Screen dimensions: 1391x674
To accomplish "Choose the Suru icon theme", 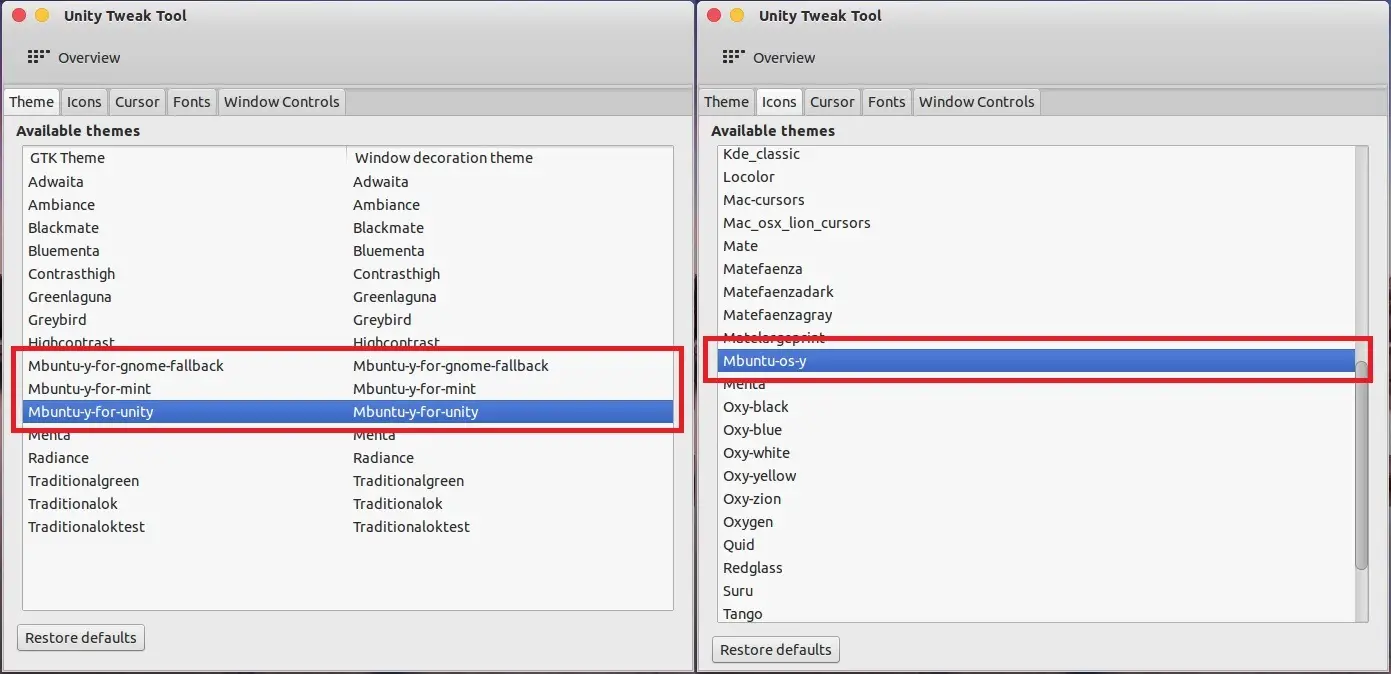I will point(738,591).
